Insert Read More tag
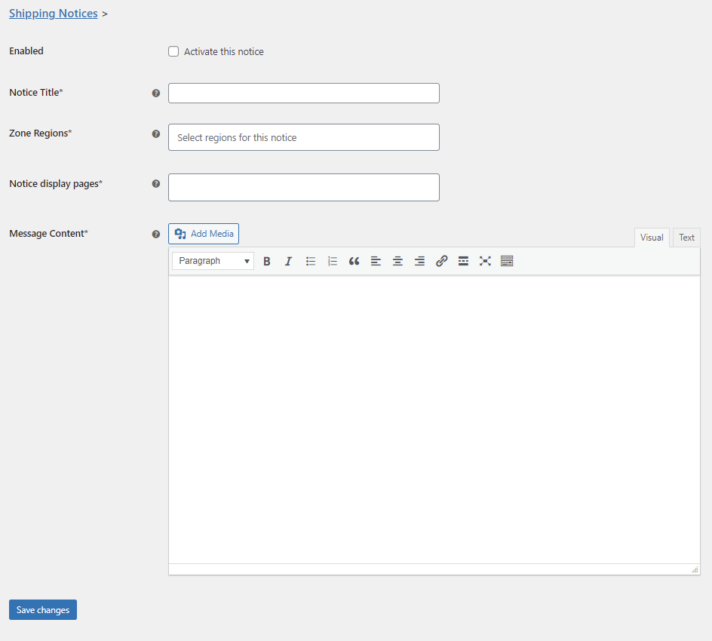The height and width of the screenshot is (641, 712). click(463, 261)
